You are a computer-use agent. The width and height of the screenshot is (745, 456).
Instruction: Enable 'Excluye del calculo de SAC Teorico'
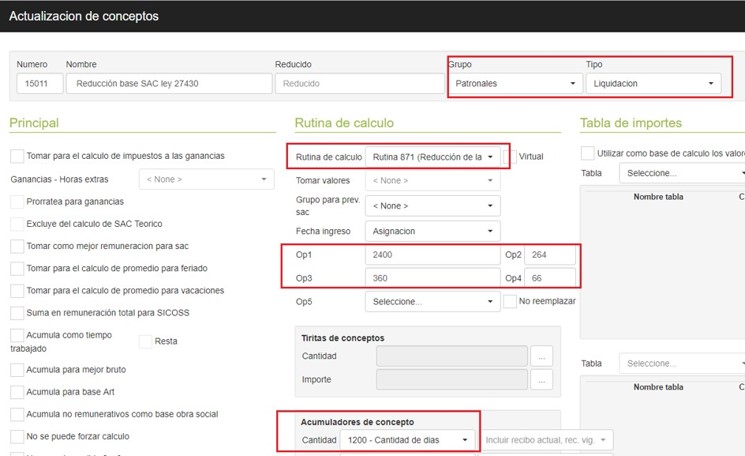pyautogui.click(x=17, y=223)
